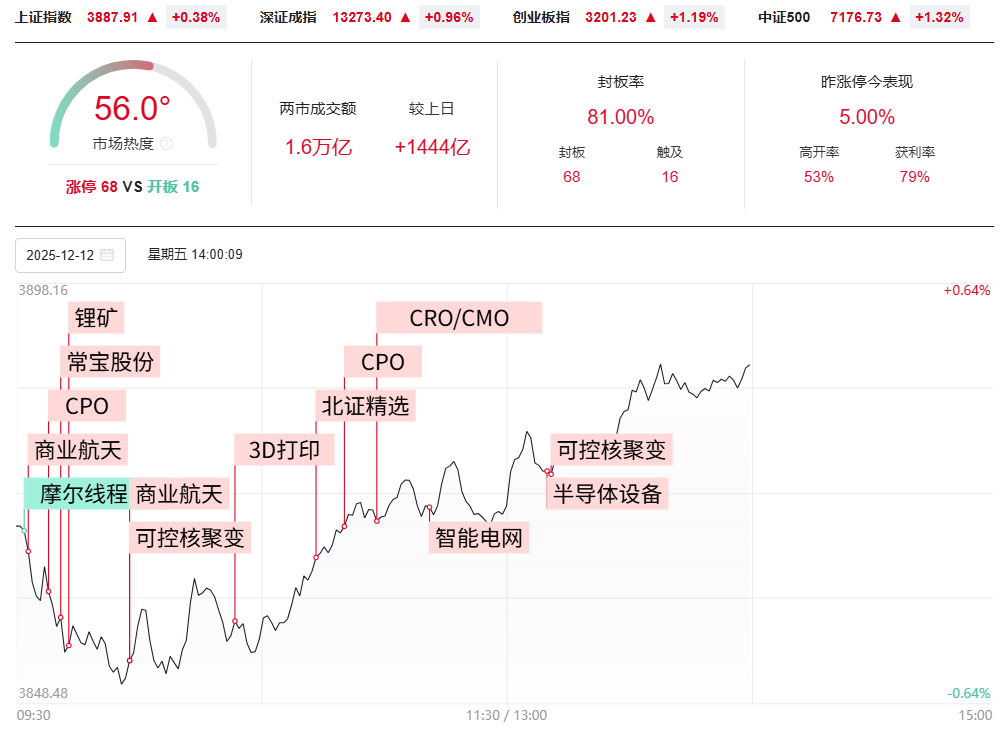Select the 锂矿 marker on the chart
The width and height of the screenshot is (1008, 732).
point(97,319)
